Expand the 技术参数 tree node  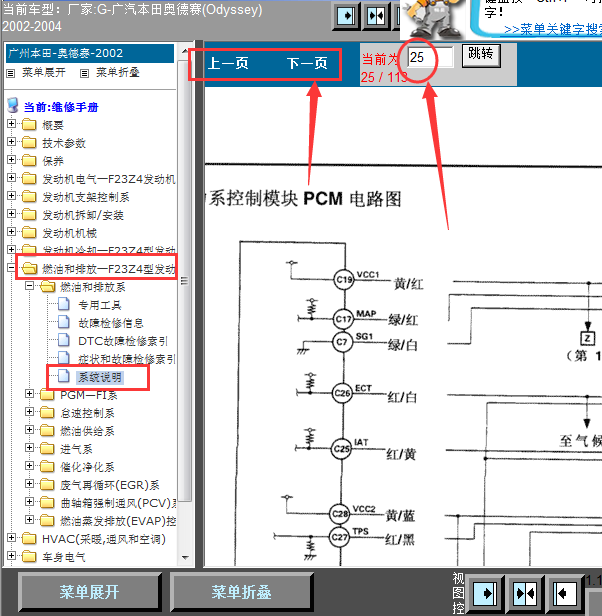click(x=11, y=141)
